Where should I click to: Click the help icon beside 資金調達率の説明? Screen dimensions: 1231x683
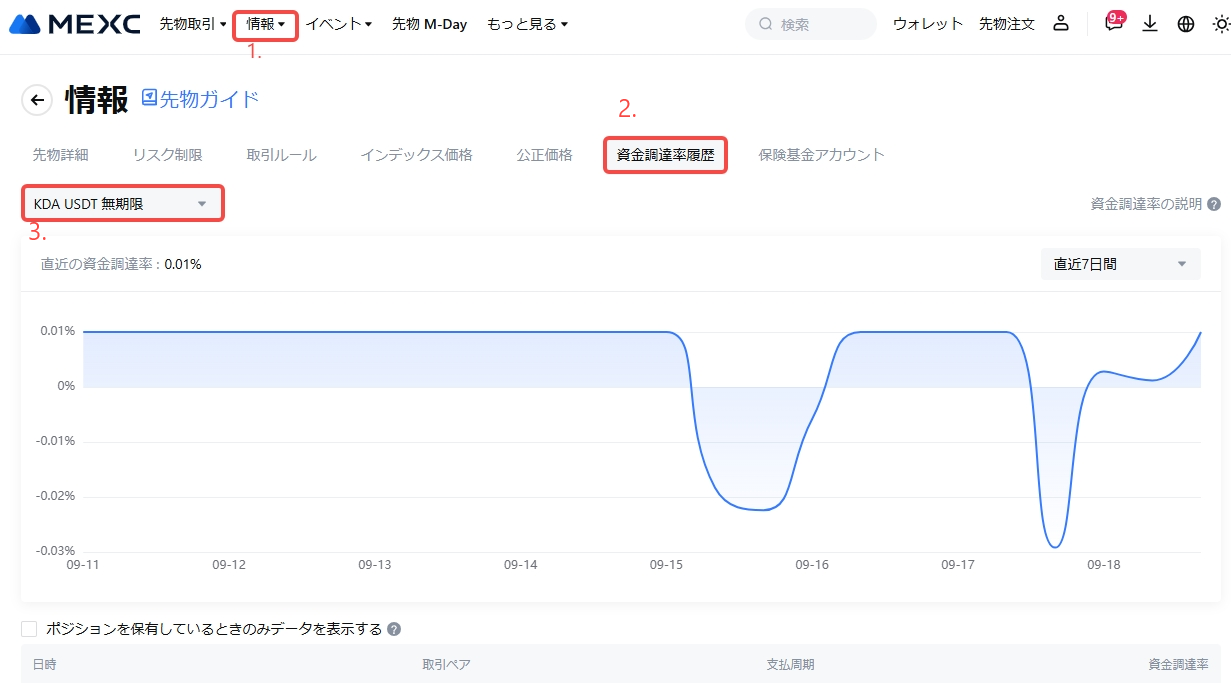tap(1214, 204)
